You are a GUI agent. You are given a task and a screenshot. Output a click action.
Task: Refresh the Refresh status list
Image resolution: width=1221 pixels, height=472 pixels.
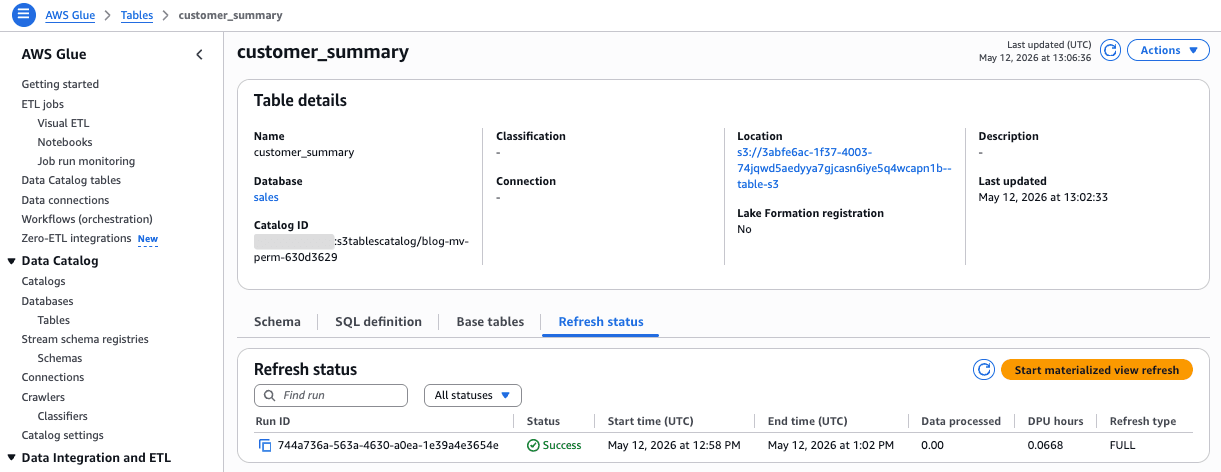point(984,370)
